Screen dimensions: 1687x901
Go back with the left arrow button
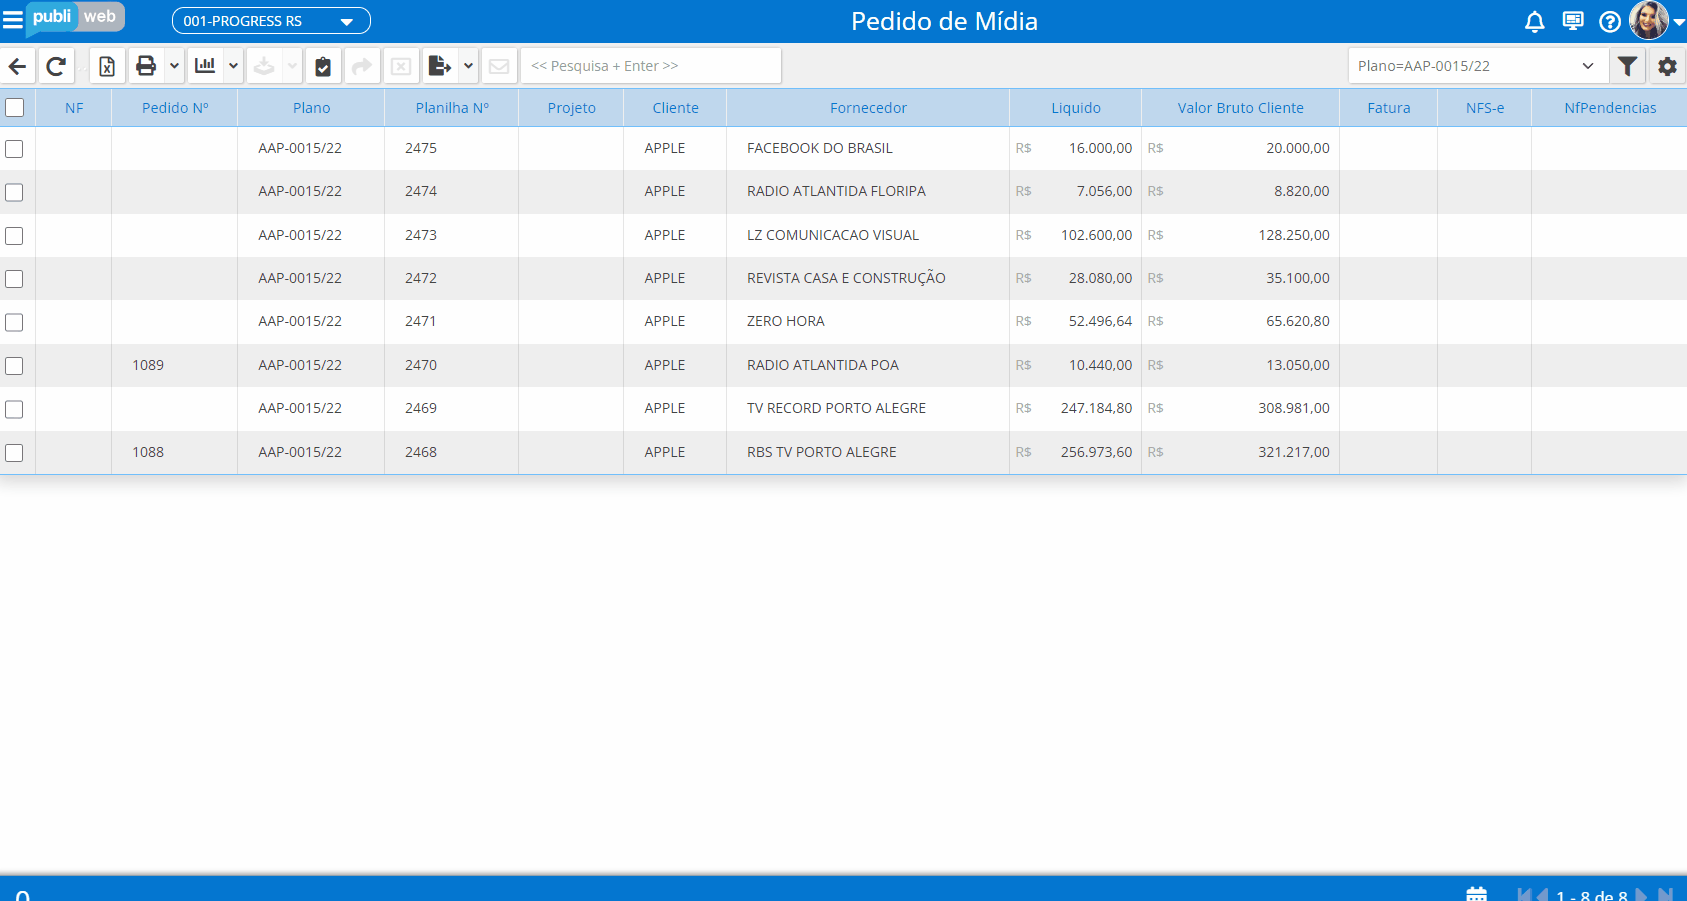click(x=18, y=66)
